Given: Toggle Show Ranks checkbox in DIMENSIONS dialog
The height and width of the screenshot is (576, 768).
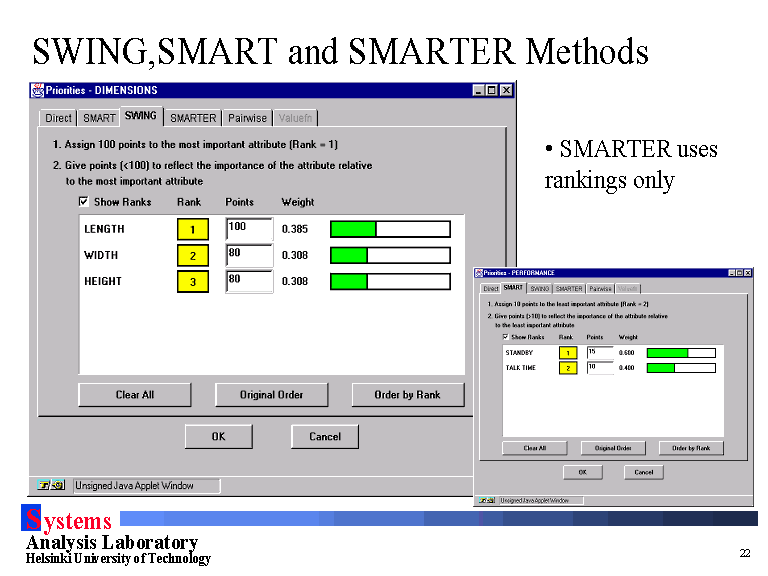Looking at the screenshot, I should tap(84, 202).
